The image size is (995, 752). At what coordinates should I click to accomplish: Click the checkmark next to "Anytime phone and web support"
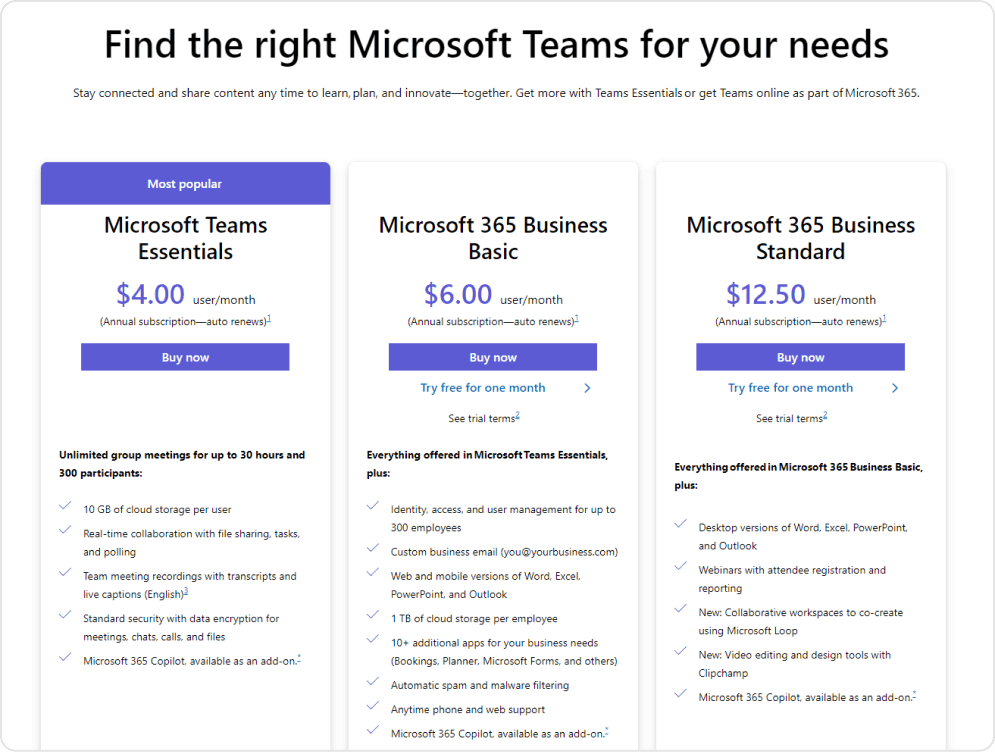(374, 709)
